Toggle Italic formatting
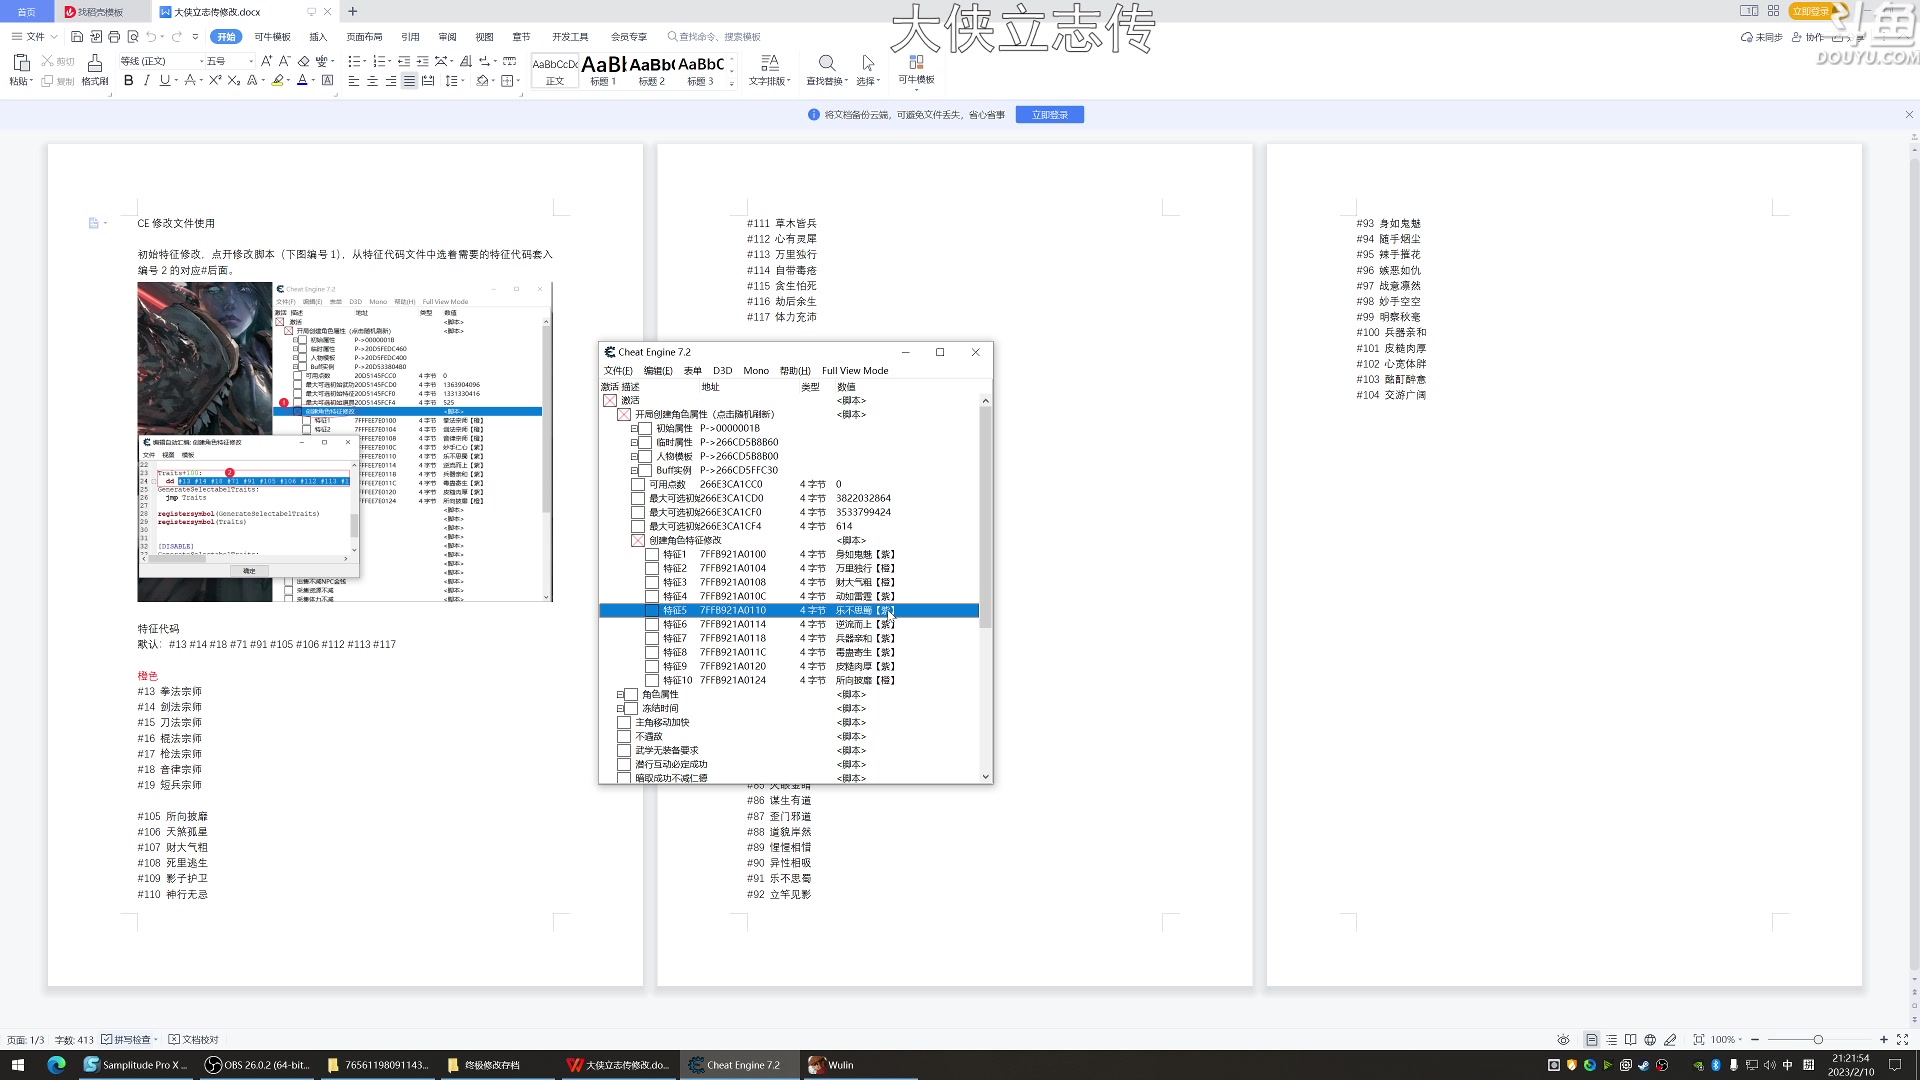1920x1080 pixels. pyautogui.click(x=146, y=81)
